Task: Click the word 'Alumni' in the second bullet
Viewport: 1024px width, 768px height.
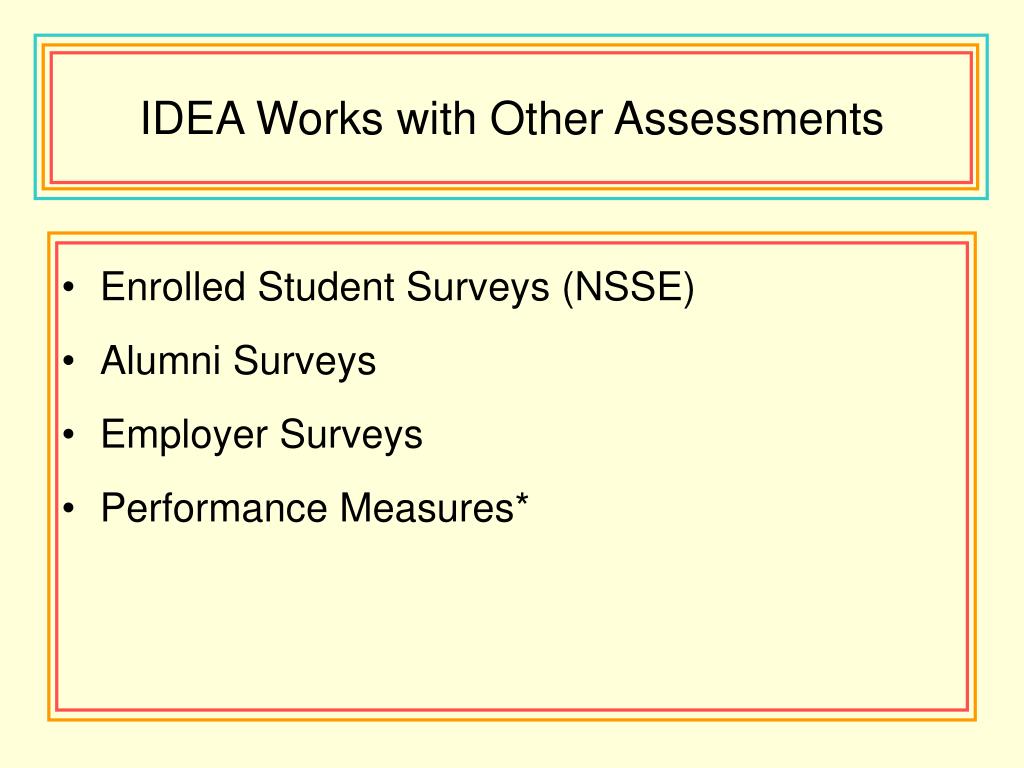Action: coord(160,360)
